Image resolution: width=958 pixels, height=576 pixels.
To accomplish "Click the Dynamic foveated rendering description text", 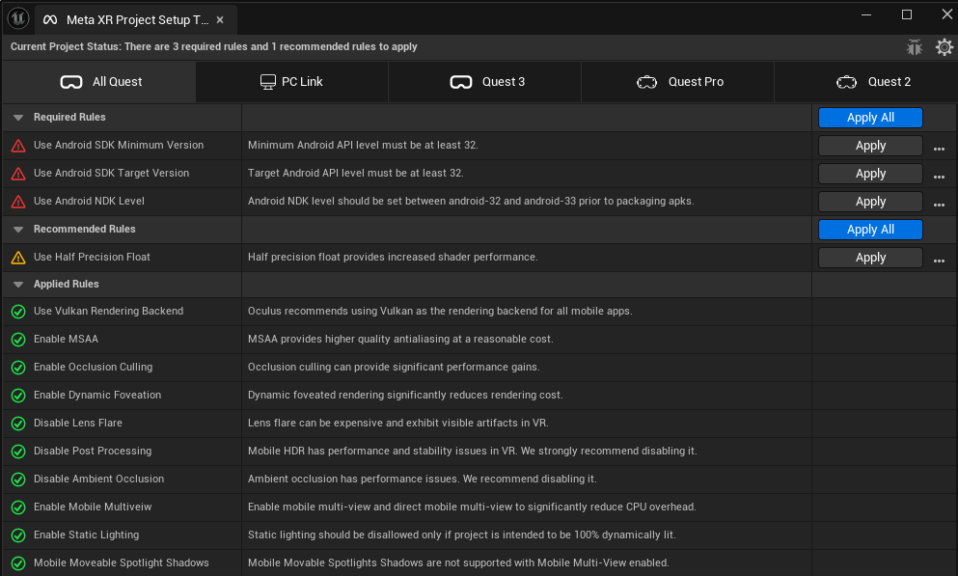I will 406,395.
